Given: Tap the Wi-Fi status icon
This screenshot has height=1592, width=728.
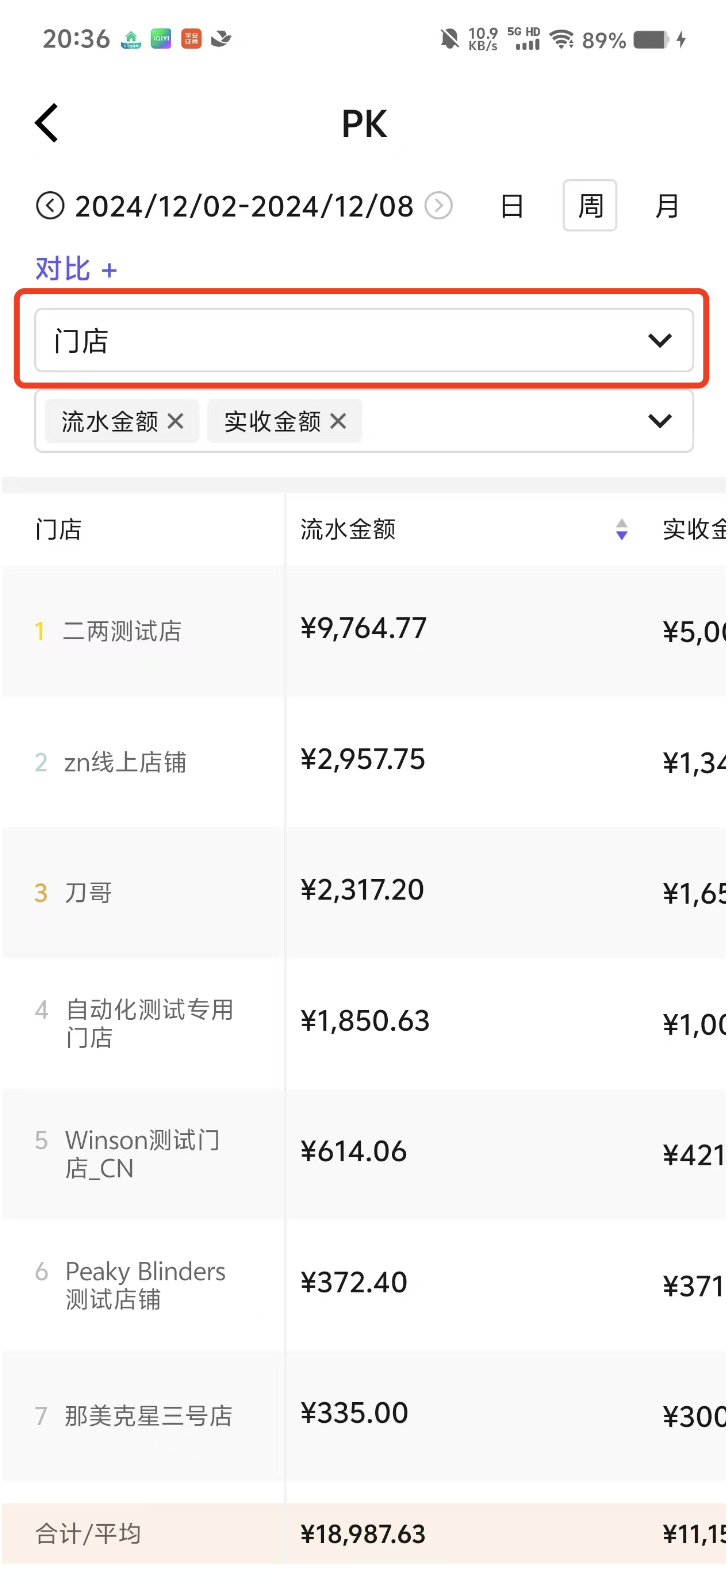Looking at the screenshot, I should (x=562, y=40).
